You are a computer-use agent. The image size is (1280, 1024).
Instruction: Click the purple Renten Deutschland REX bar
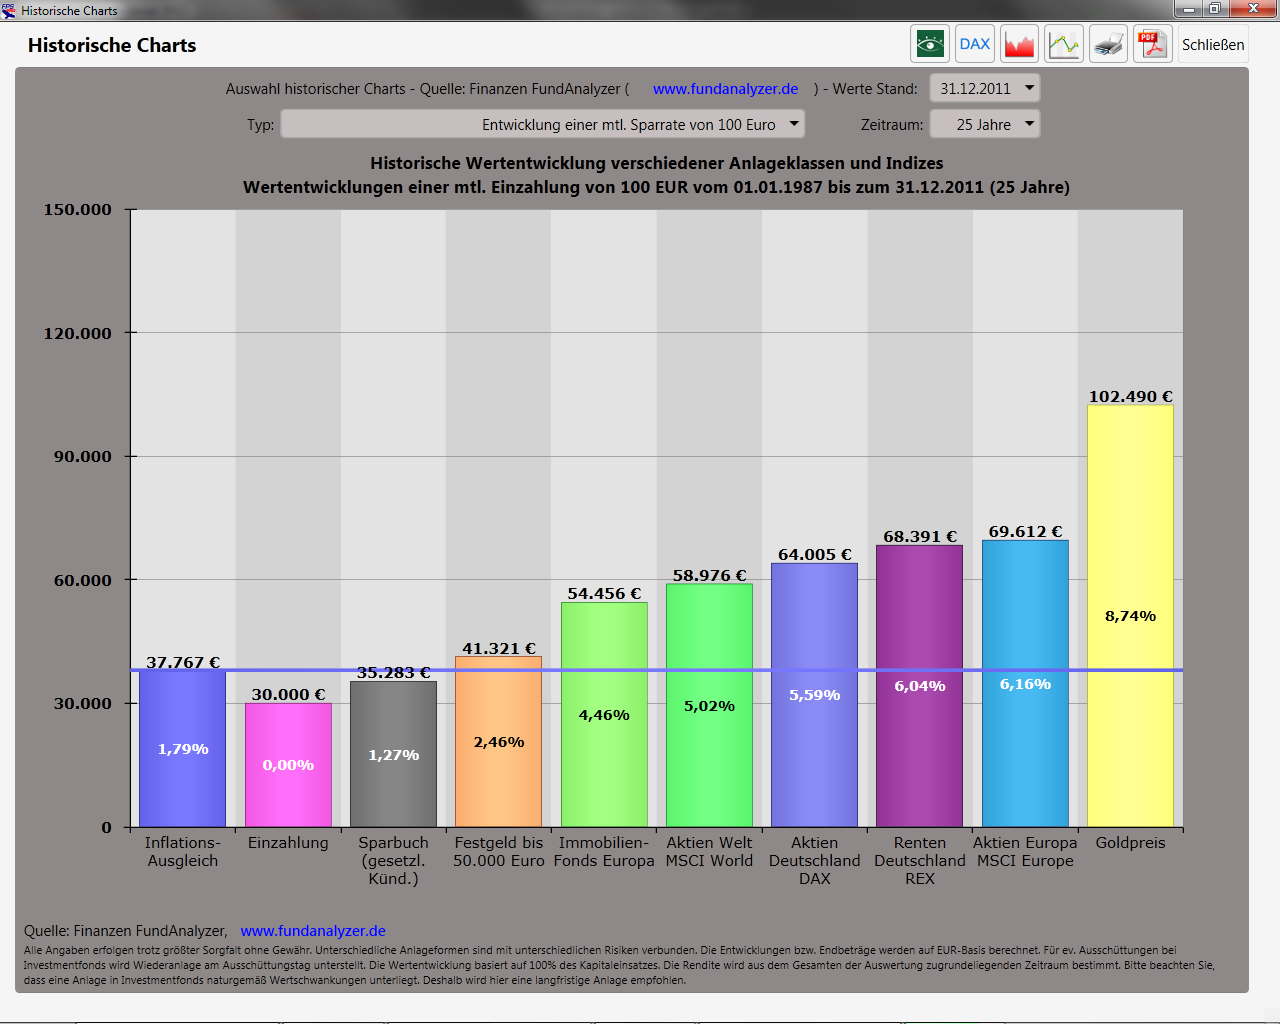[x=919, y=685]
